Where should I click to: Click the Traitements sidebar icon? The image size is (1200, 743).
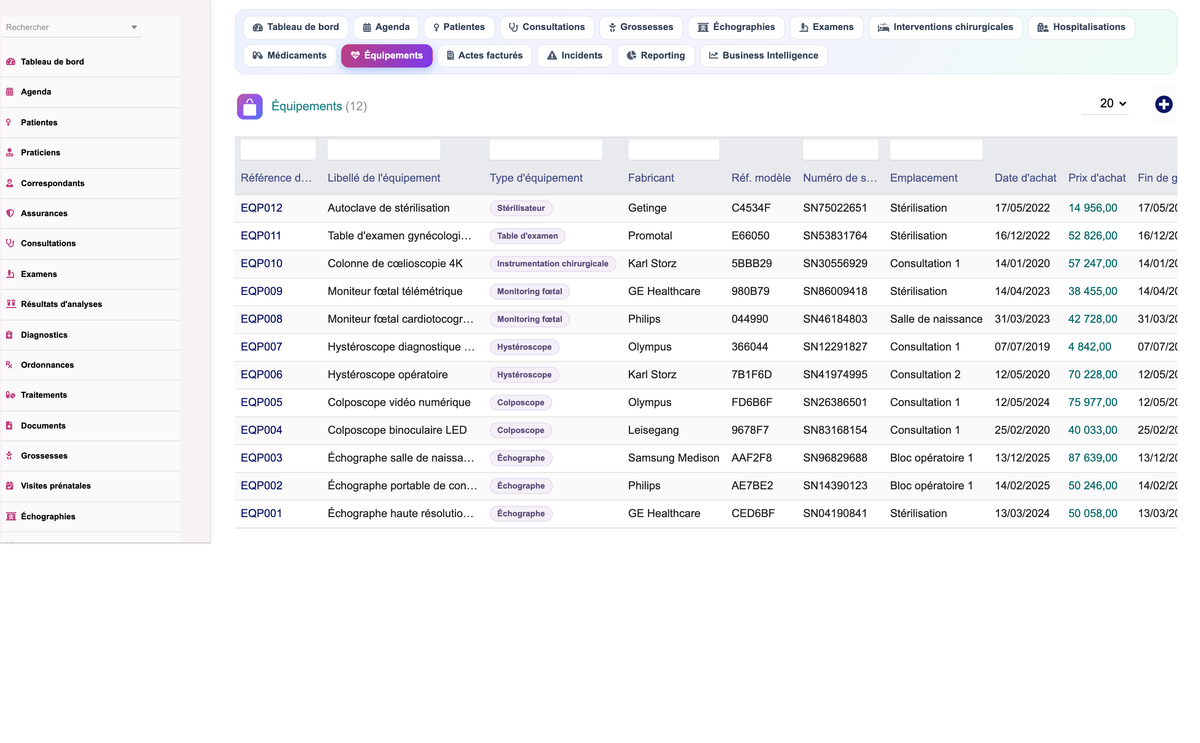pyautogui.click(x=10, y=395)
